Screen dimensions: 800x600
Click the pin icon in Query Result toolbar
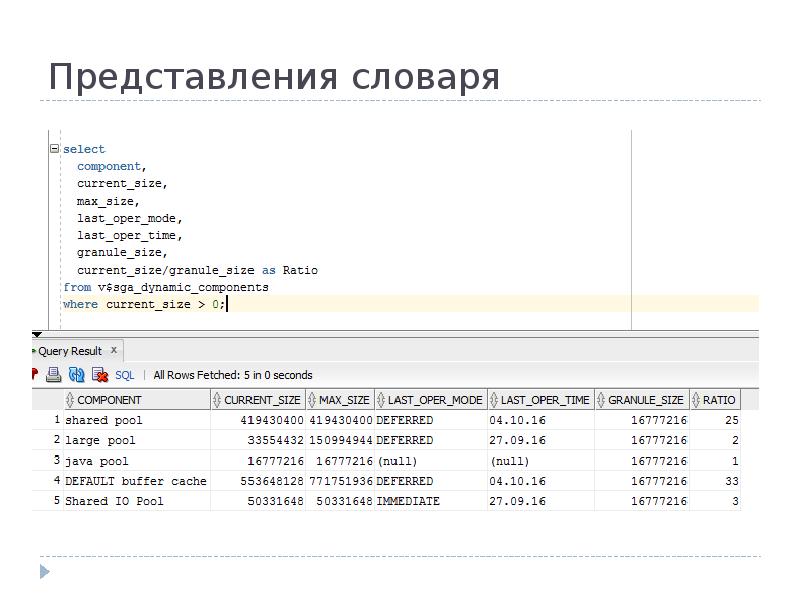pos(35,375)
